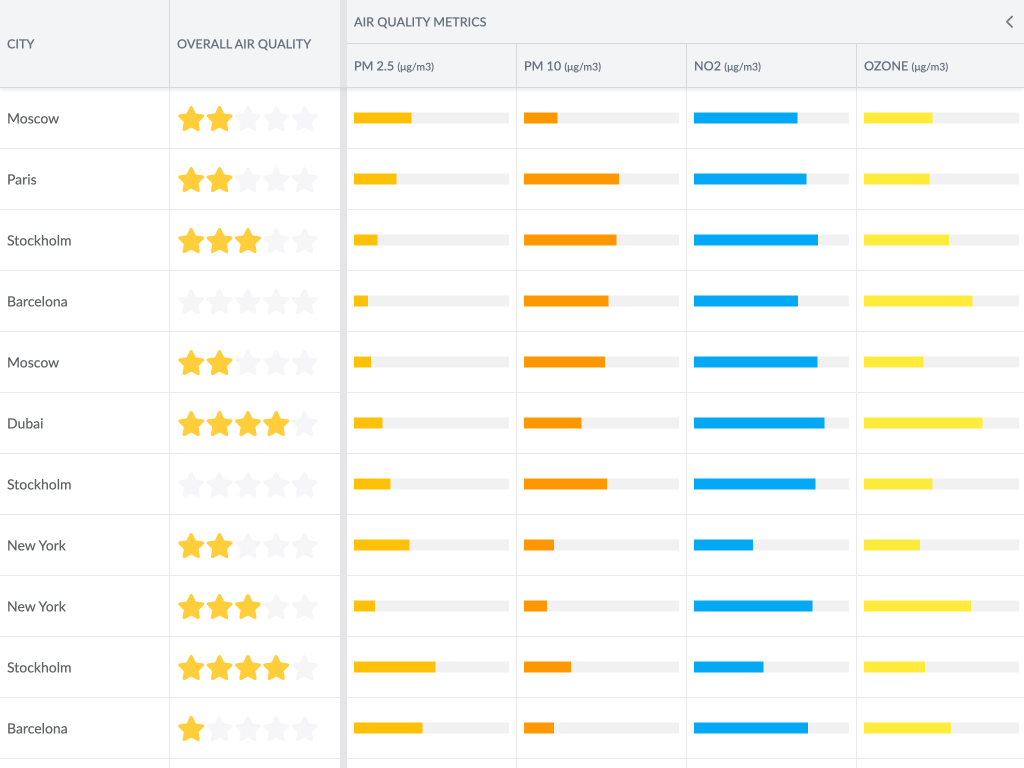Click fourth gold star in Stockholm's four-star row
This screenshot has height=768, width=1024.
click(276, 667)
